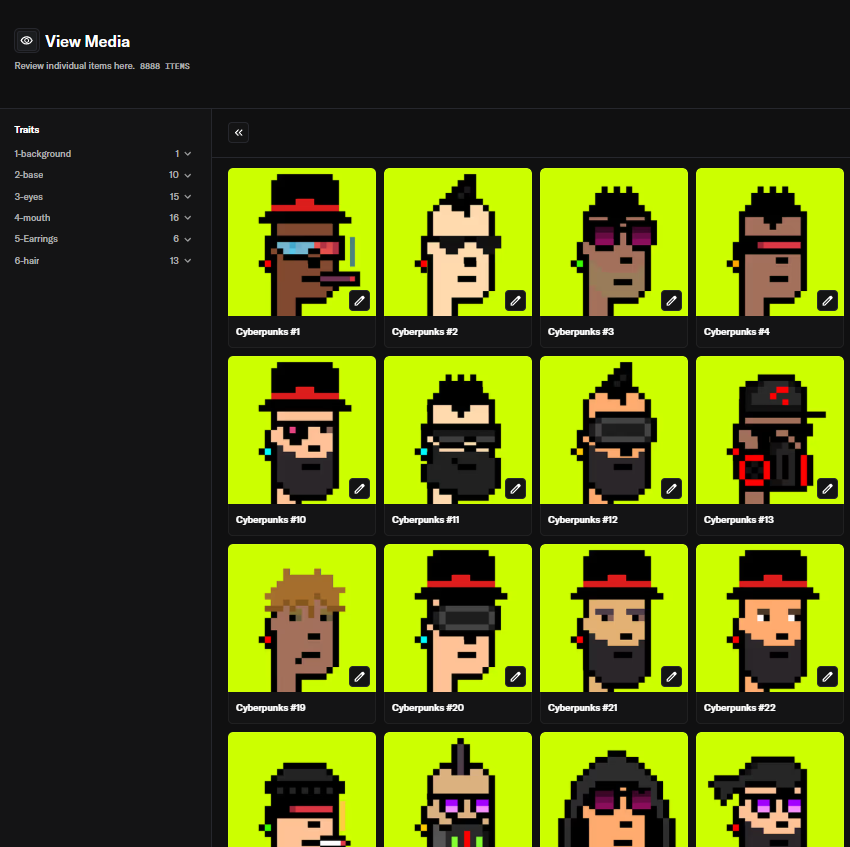
Task: Edit Cyberpunks #11 using its pencil icon
Action: click(x=516, y=489)
